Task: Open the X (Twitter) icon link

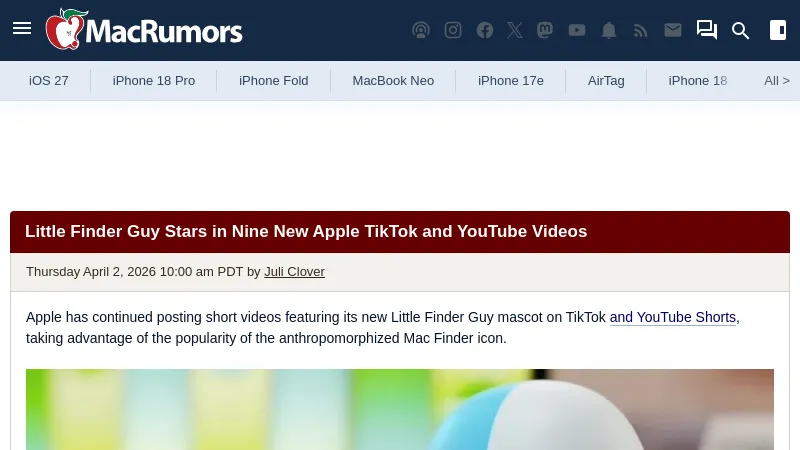Action: (x=515, y=30)
